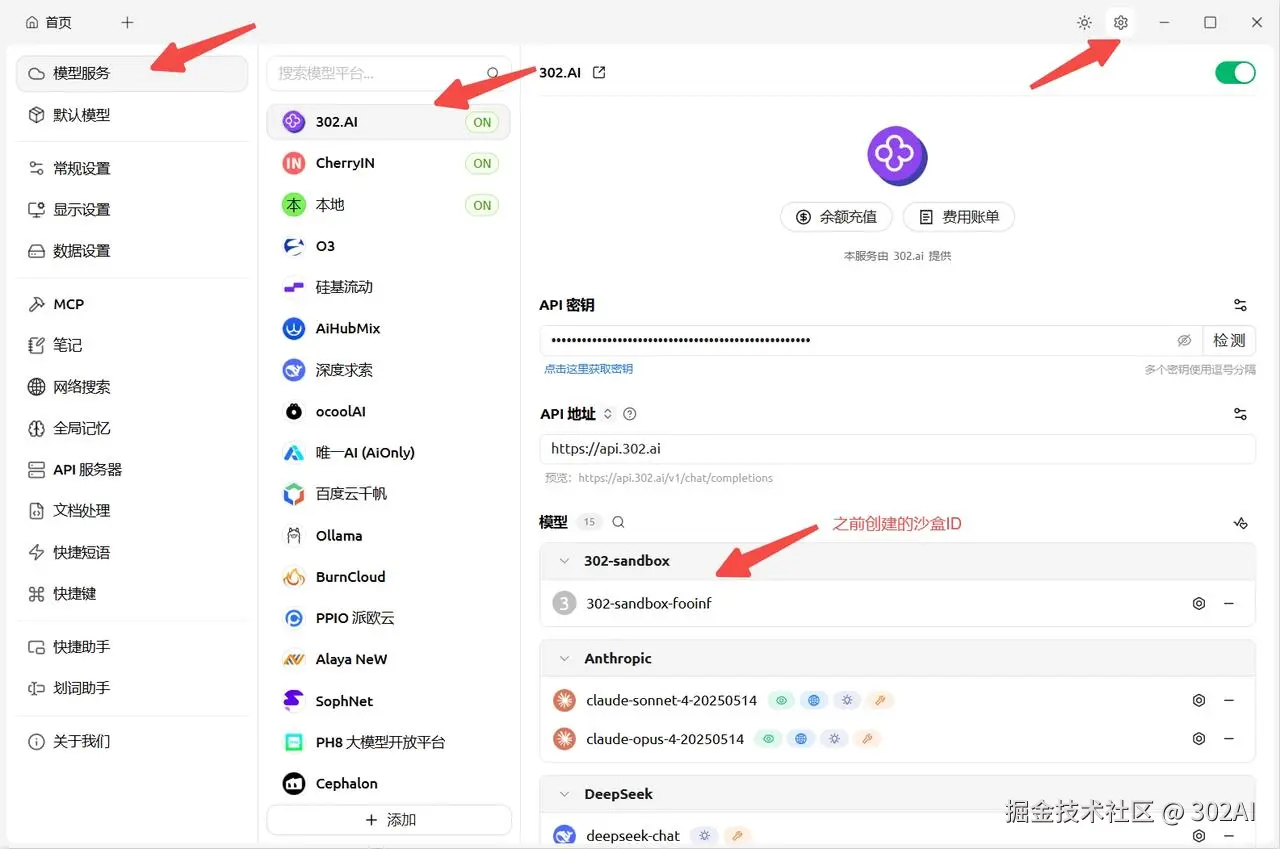Open 快捷键 settings section
Image resolution: width=1280 pixels, height=849 pixels.
tap(132, 594)
